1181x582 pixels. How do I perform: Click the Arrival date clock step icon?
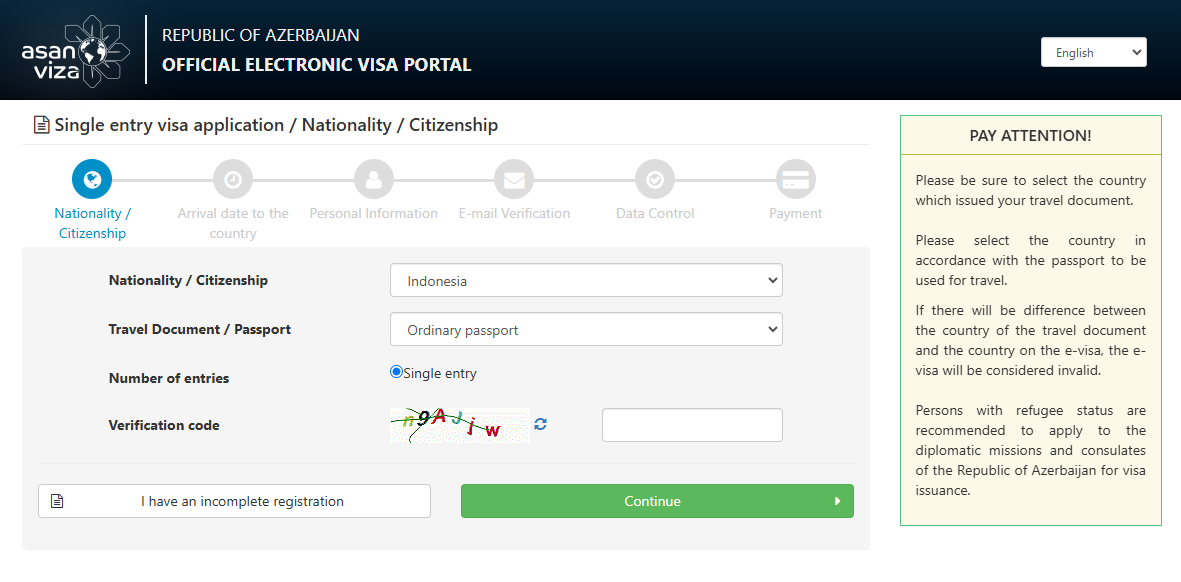[x=233, y=179]
